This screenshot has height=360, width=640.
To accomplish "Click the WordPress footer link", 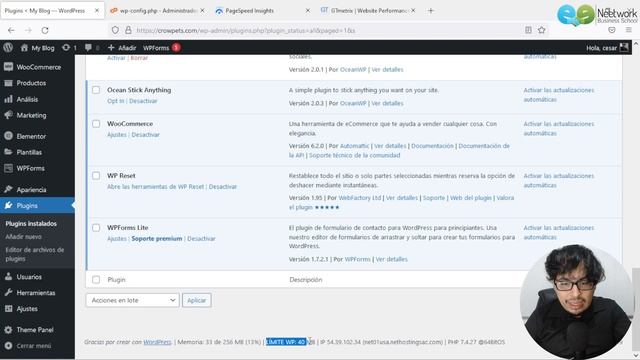I will (x=157, y=342).
